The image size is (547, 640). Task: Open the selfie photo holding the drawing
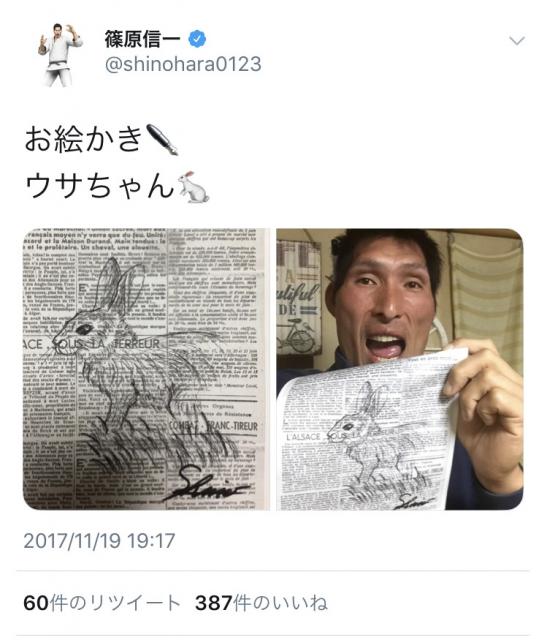point(400,369)
